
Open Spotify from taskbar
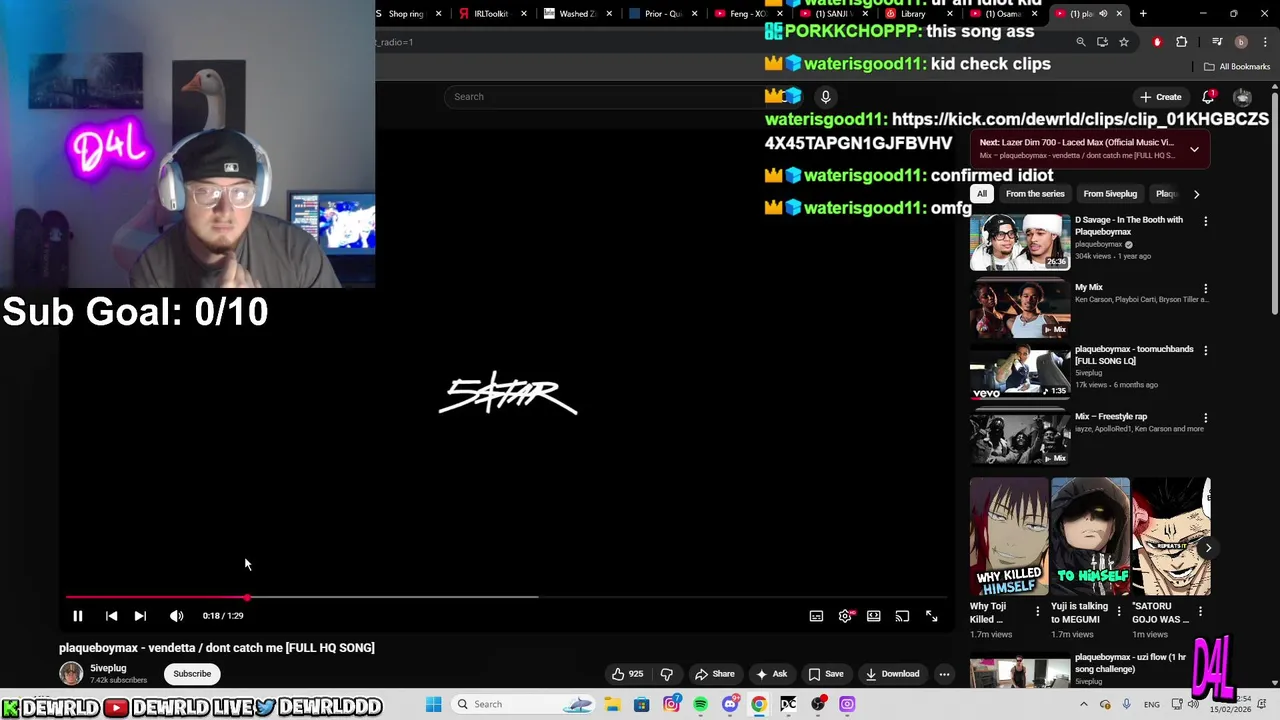pyautogui.click(x=700, y=704)
